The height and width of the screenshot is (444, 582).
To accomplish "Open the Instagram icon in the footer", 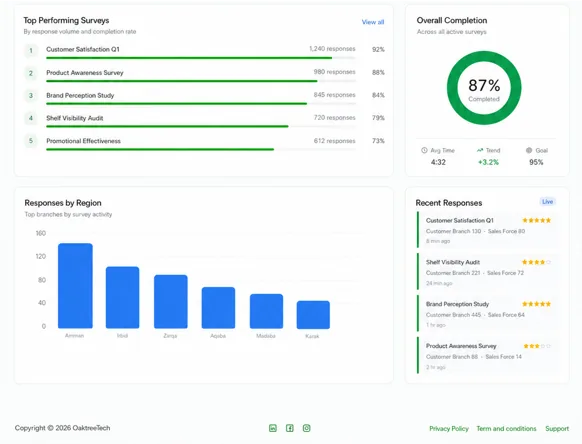I will (306, 428).
